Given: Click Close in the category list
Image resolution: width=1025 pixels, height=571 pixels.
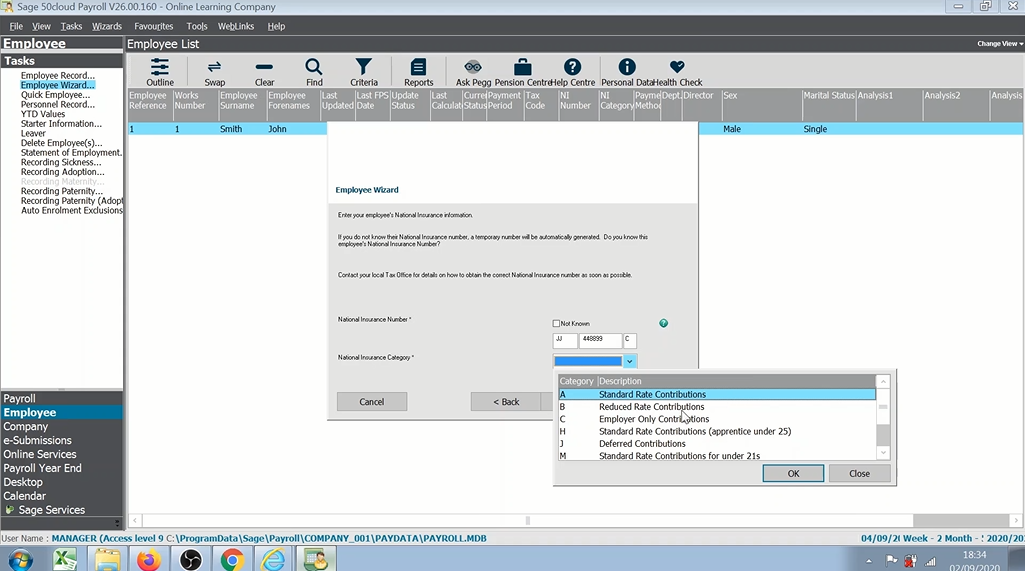Looking at the screenshot, I should coord(859,474).
